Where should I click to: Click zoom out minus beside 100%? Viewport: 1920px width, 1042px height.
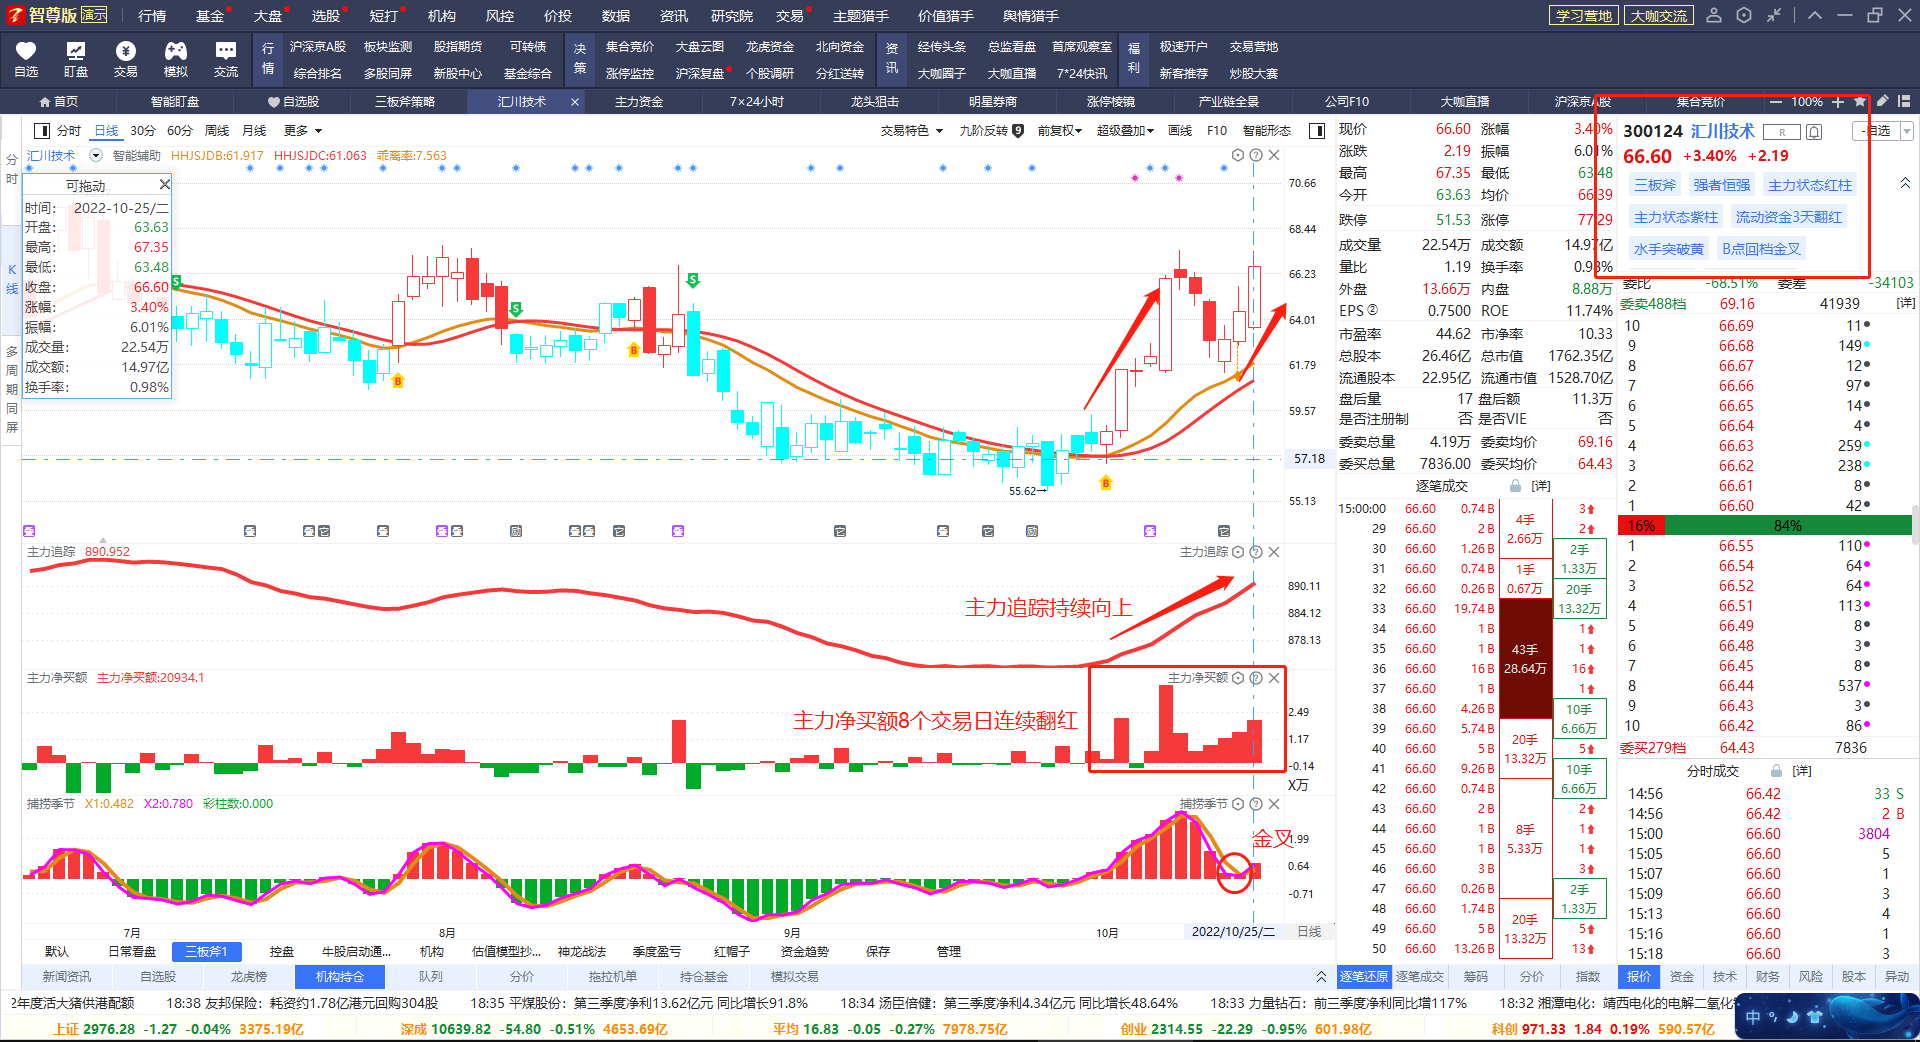[1776, 102]
